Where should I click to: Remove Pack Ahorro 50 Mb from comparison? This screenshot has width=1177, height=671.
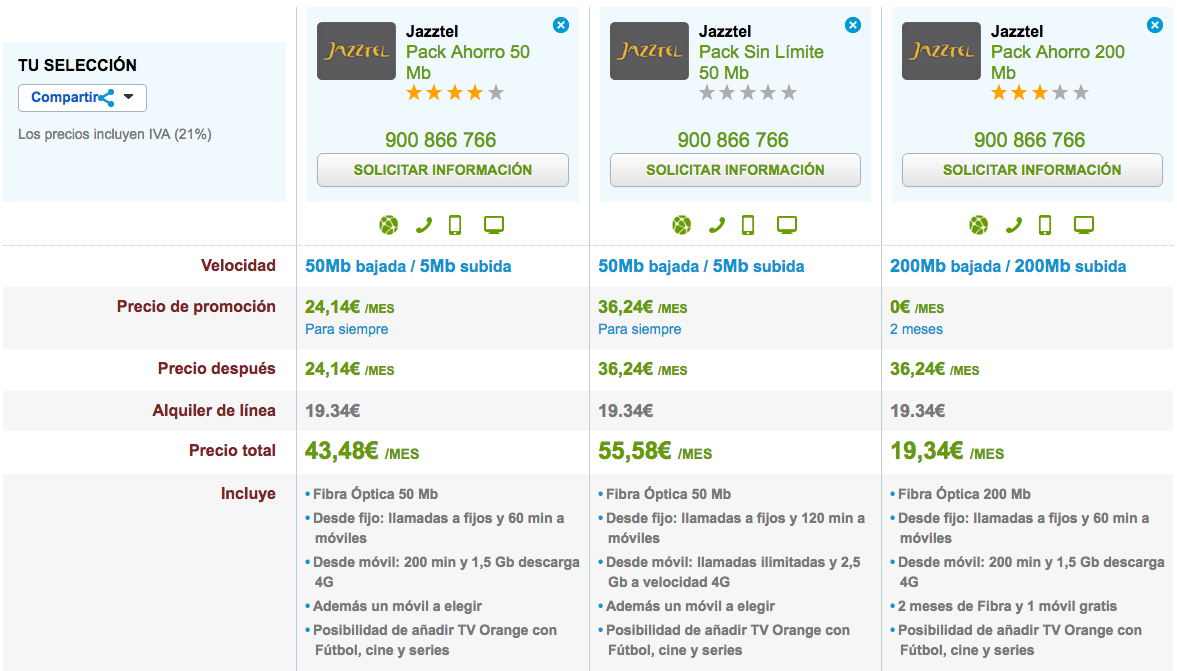coord(561,25)
